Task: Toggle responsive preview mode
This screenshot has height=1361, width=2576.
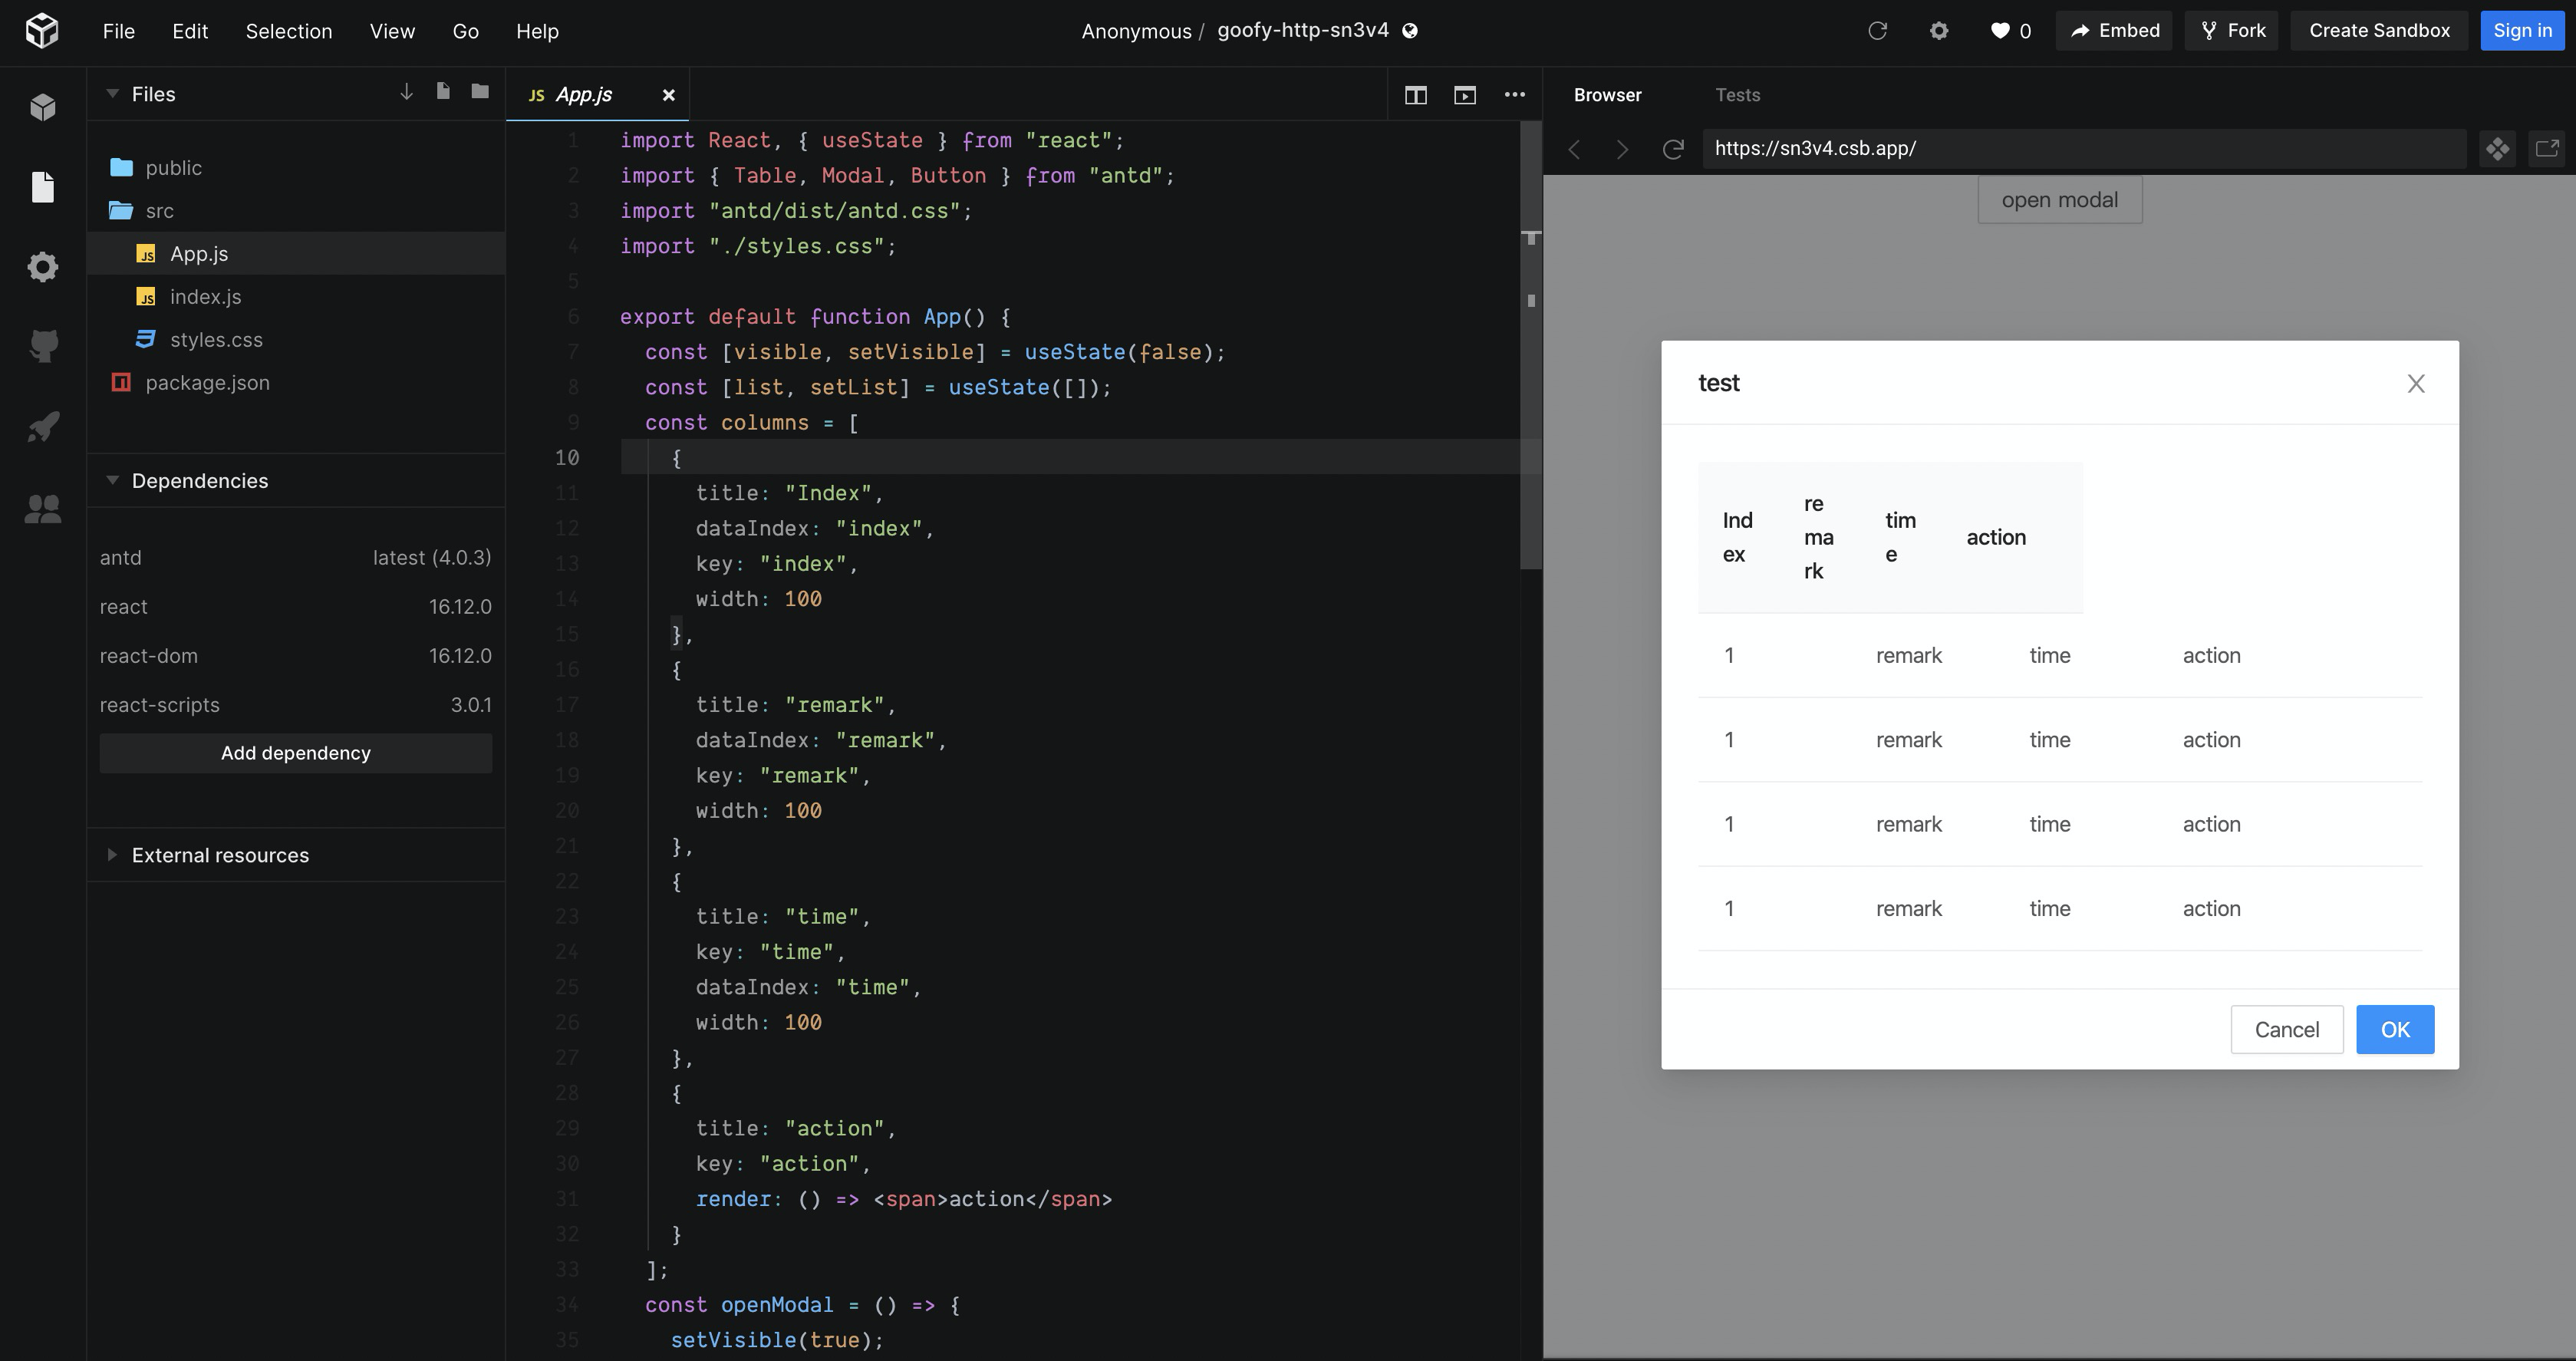Action: 2497,148
